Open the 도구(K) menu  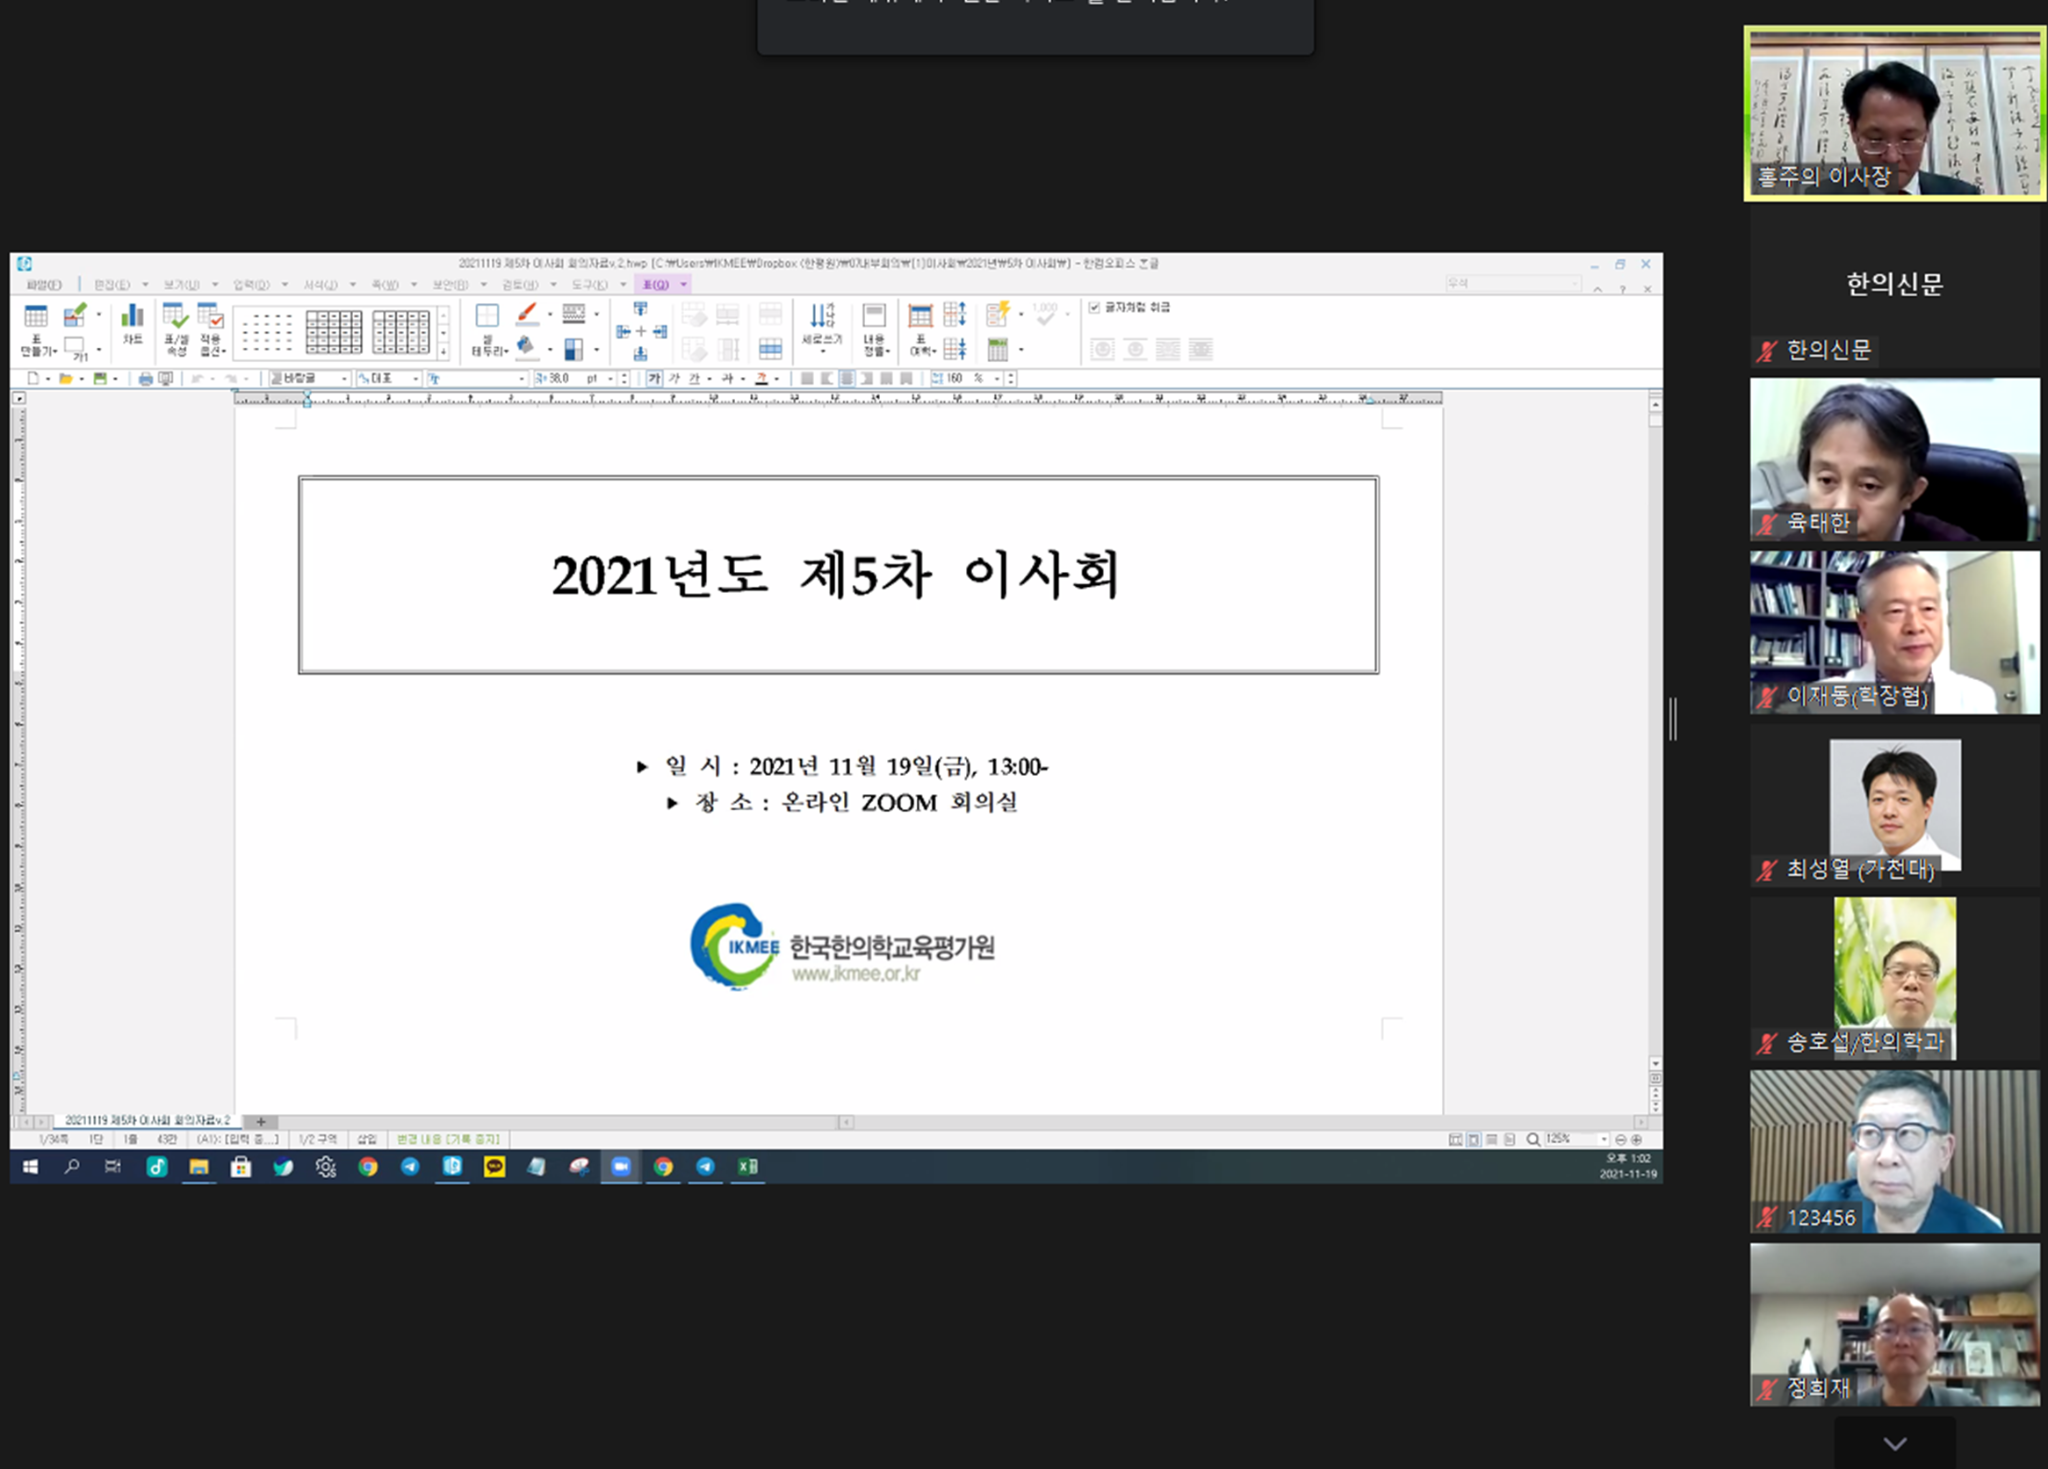coord(588,284)
